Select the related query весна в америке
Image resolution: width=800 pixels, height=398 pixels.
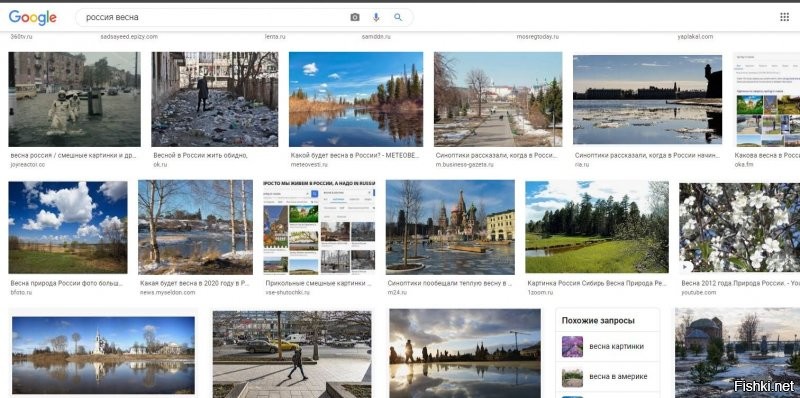[618, 377]
